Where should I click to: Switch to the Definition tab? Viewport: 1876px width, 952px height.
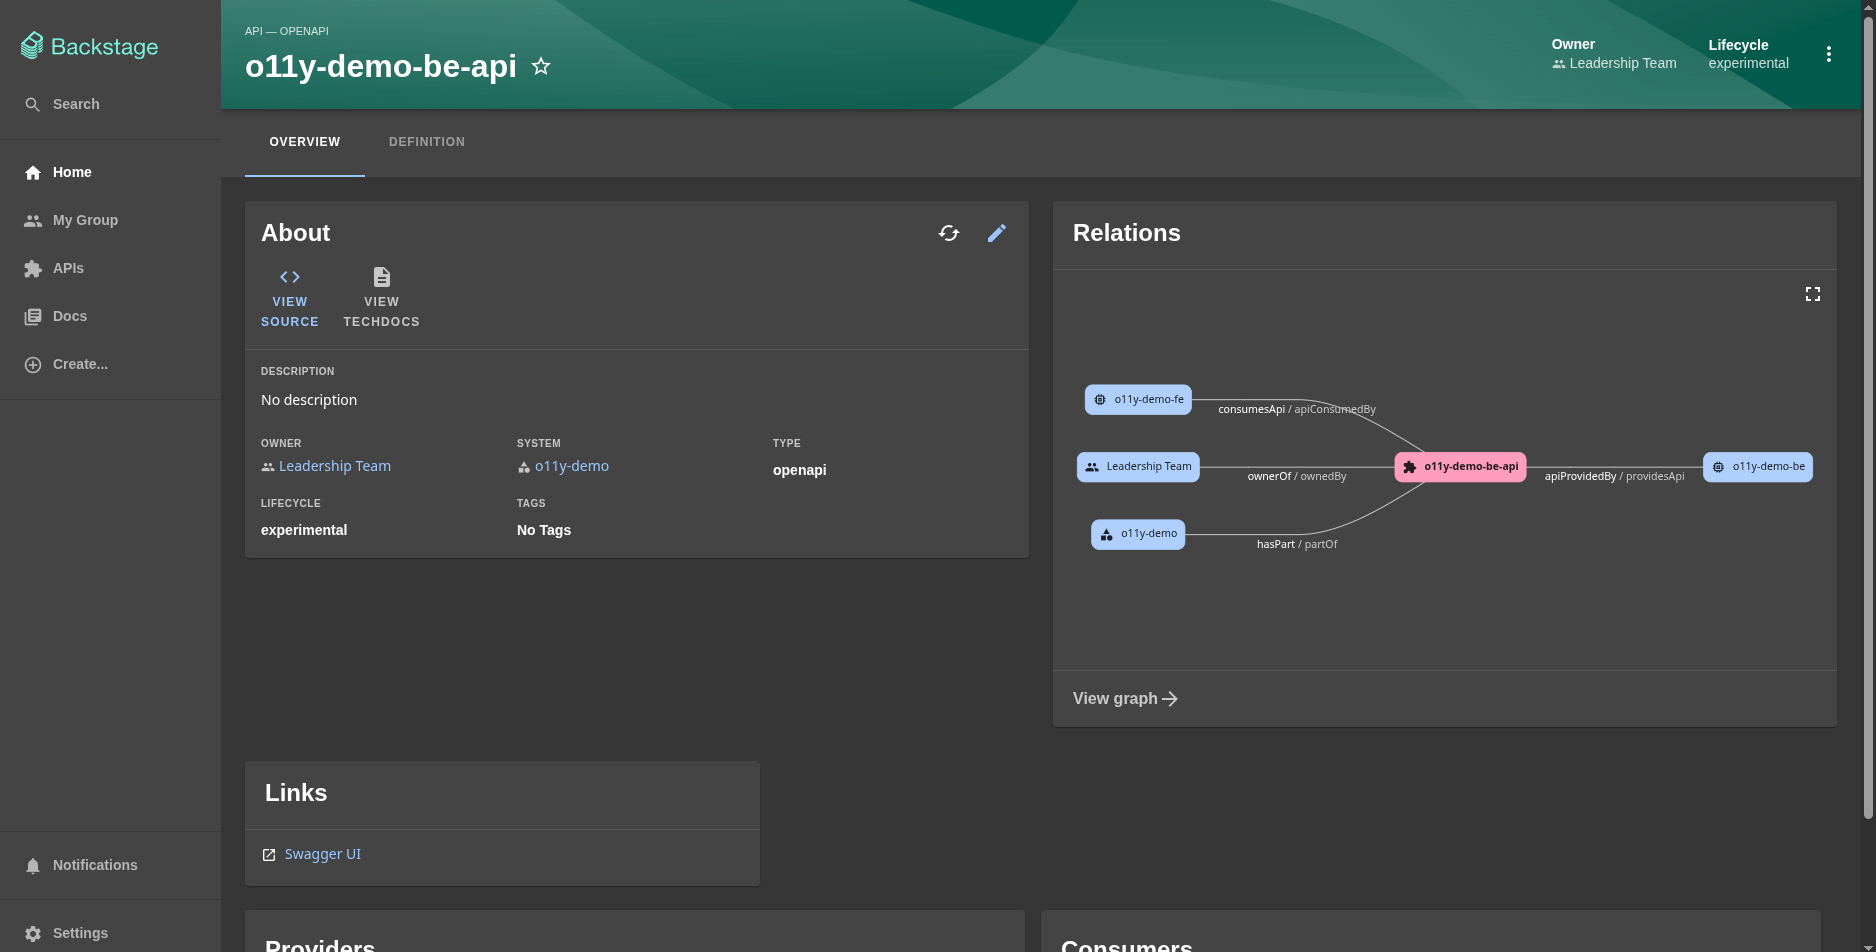(427, 142)
